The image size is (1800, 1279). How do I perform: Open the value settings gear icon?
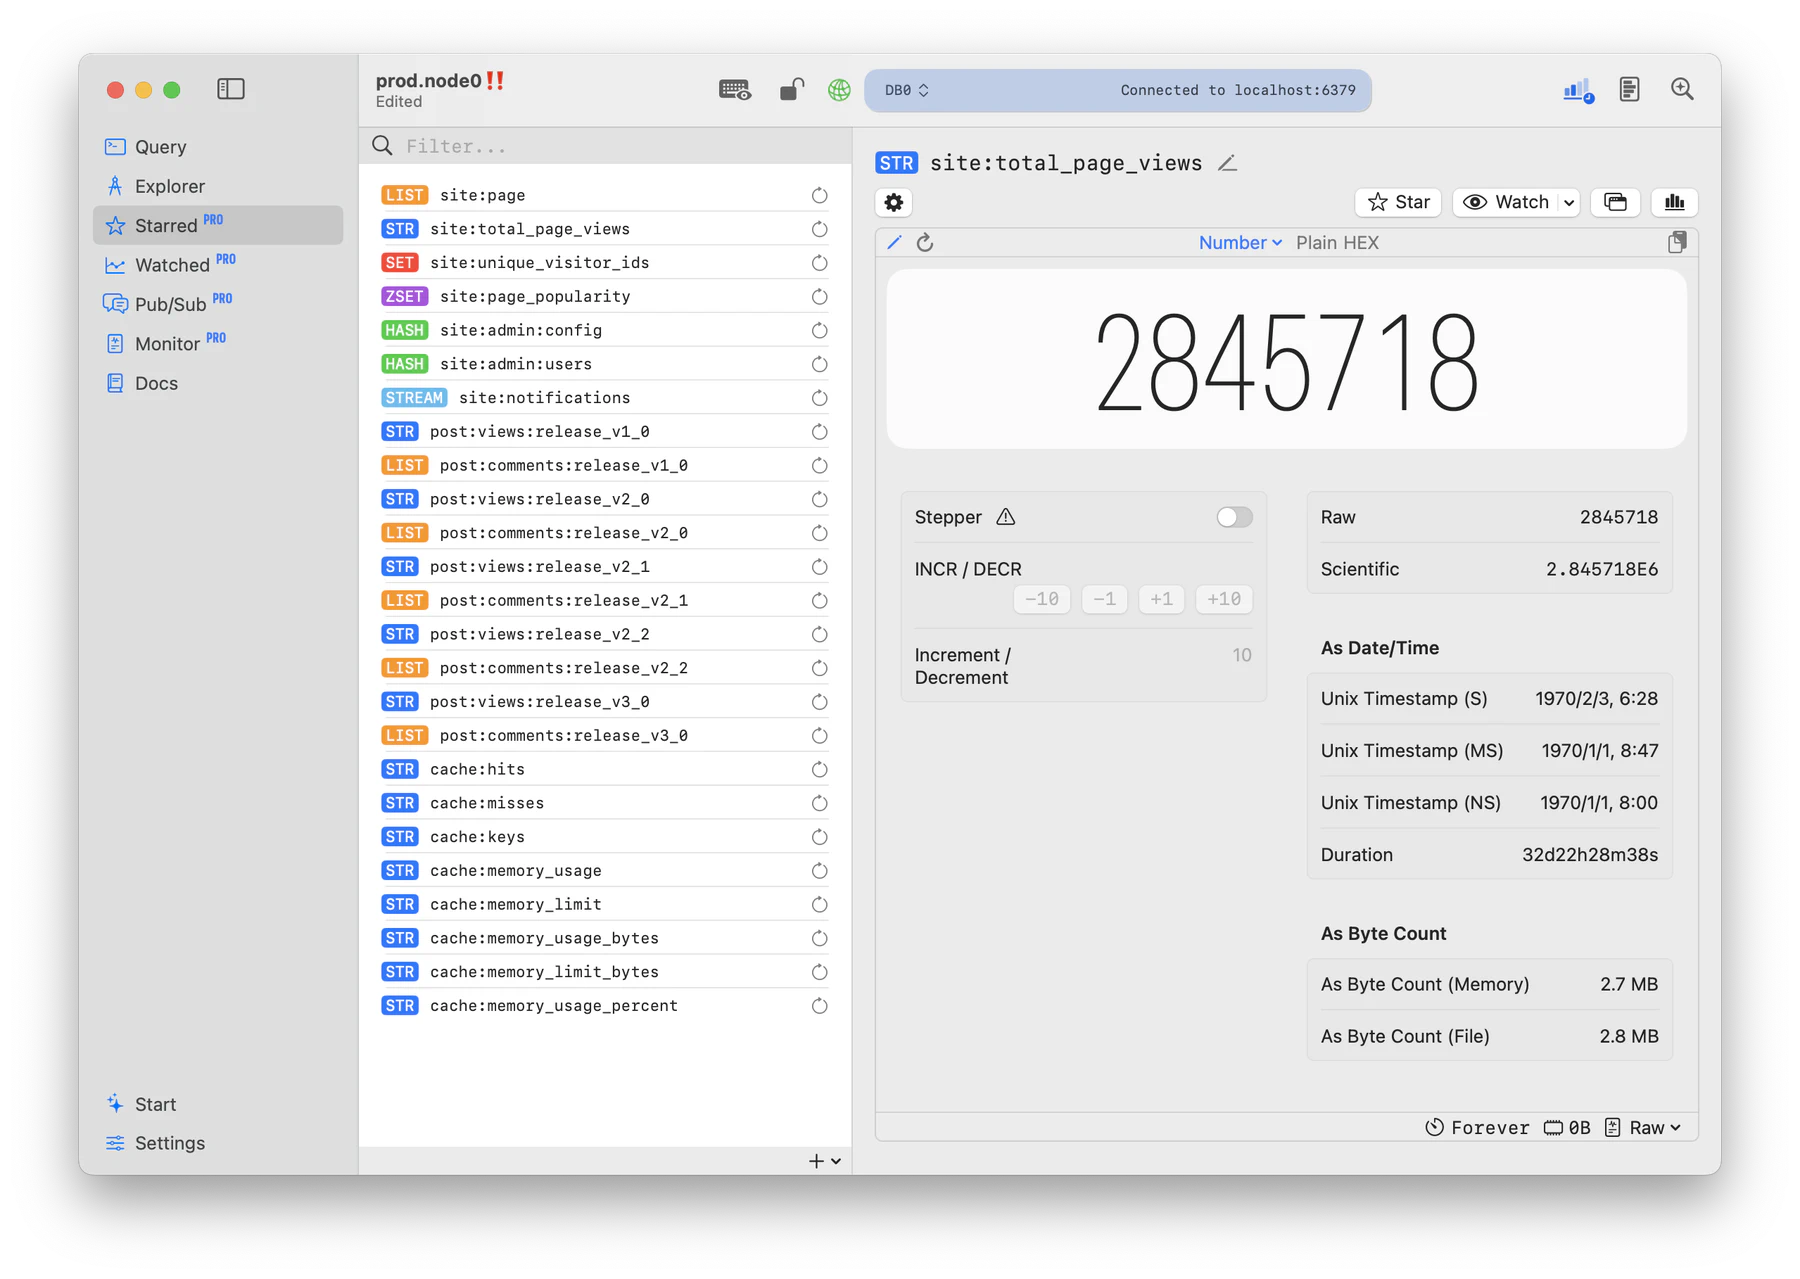(x=893, y=202)
